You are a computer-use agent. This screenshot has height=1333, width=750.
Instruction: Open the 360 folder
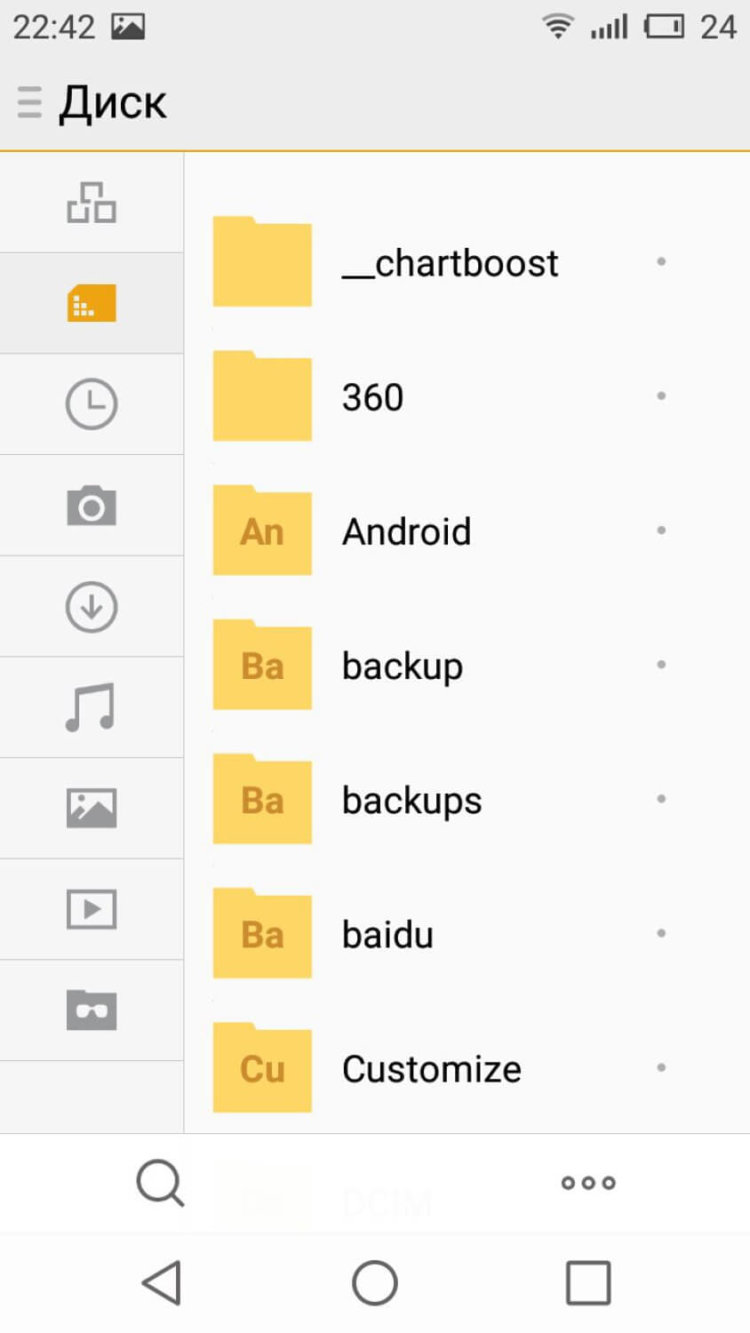pyautogui.click(x=373, y=397)
